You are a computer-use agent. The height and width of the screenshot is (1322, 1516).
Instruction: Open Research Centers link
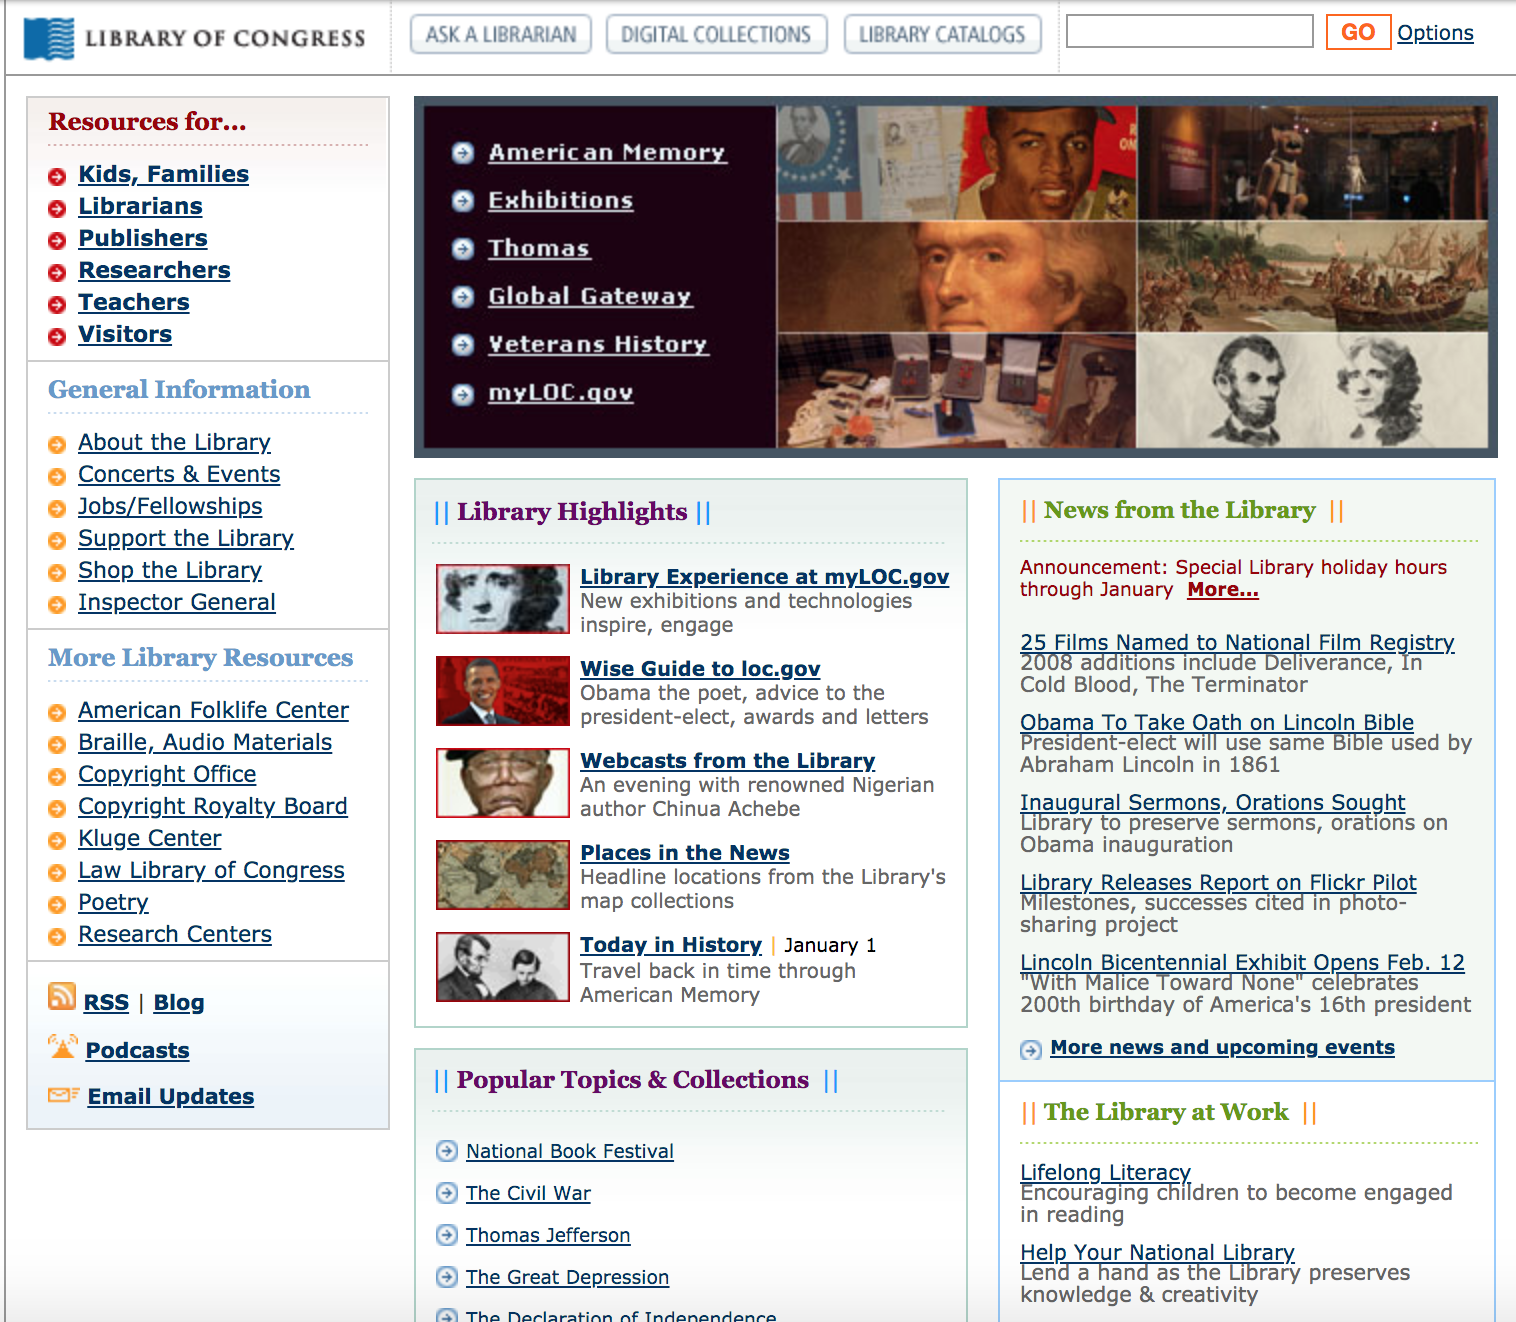pyautogui.click(x=175, y=934)
